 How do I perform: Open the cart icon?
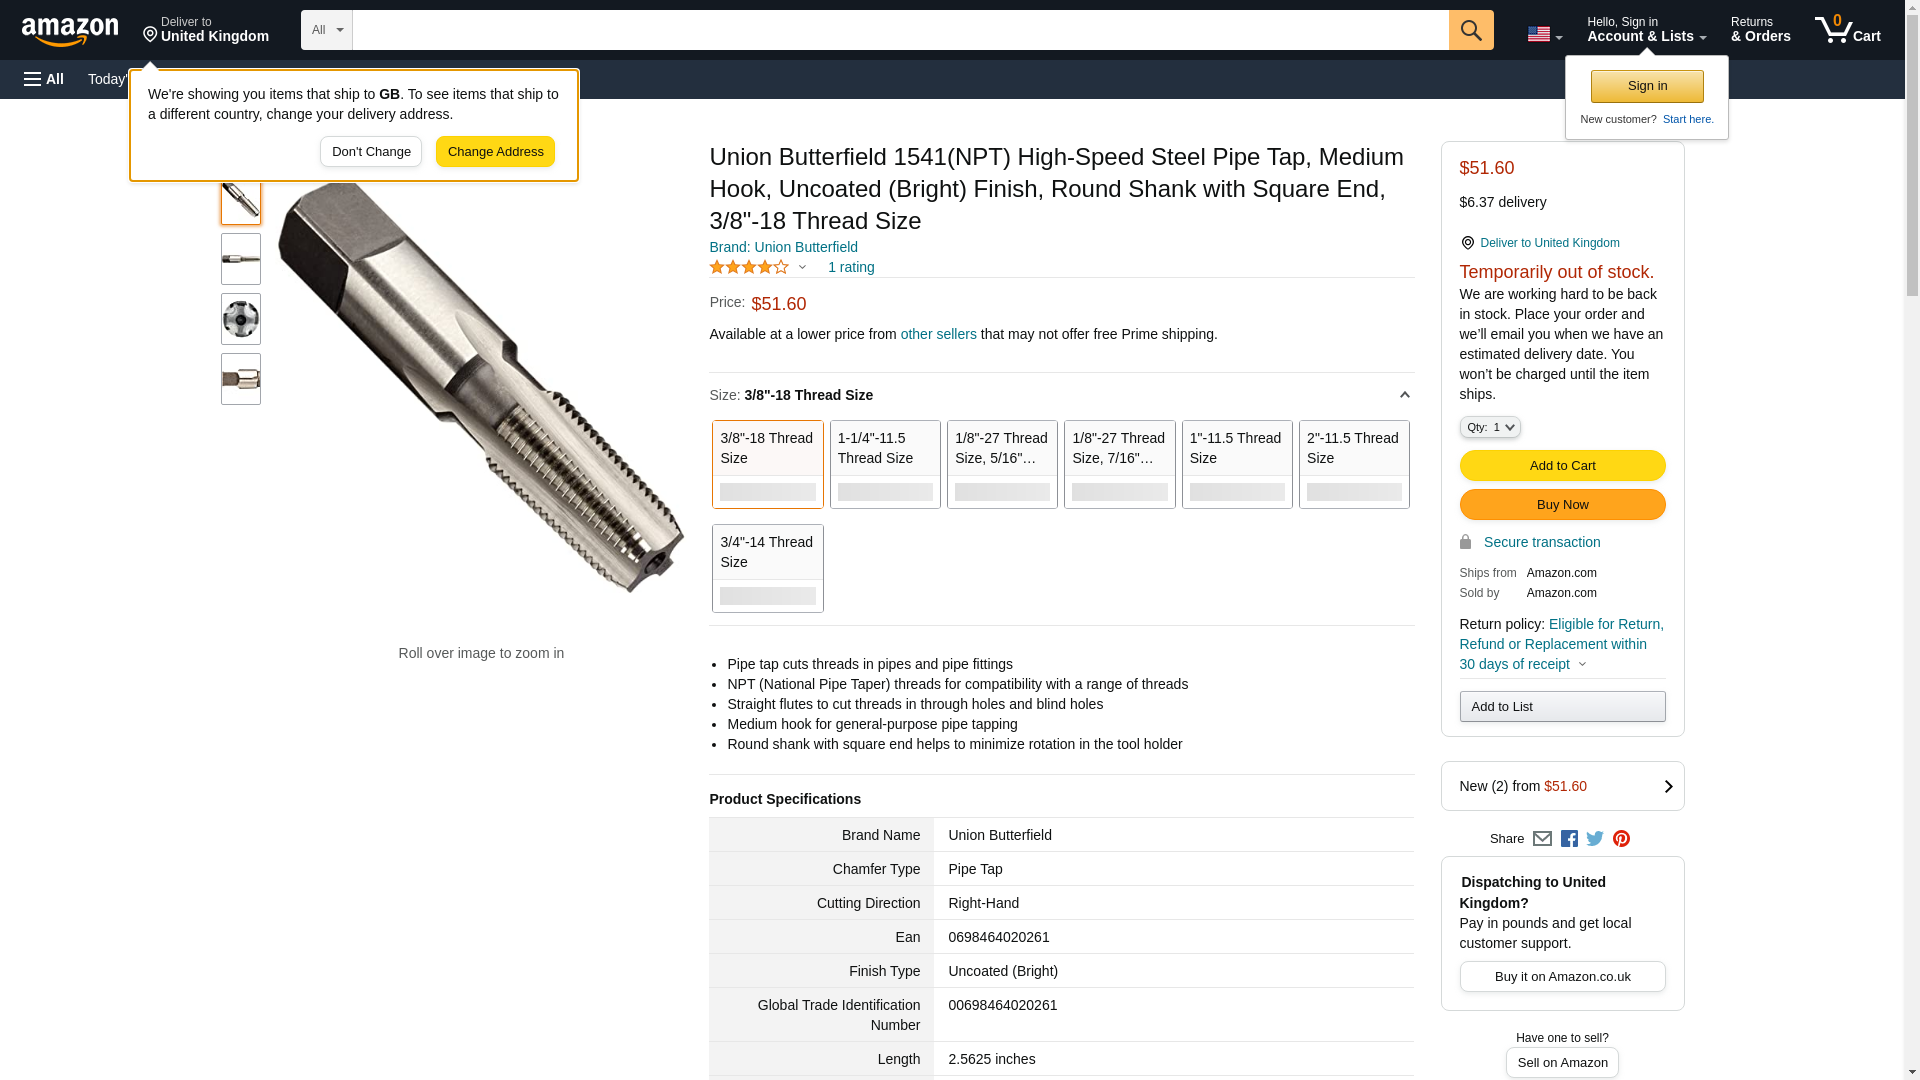[1847, 30]
